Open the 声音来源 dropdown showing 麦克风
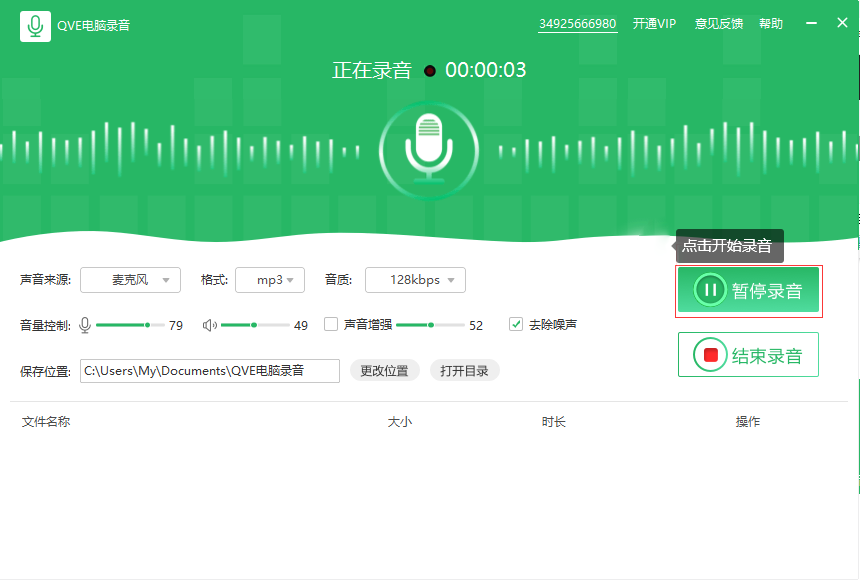The height and width of the screenshot is (580, 860). 130,280
